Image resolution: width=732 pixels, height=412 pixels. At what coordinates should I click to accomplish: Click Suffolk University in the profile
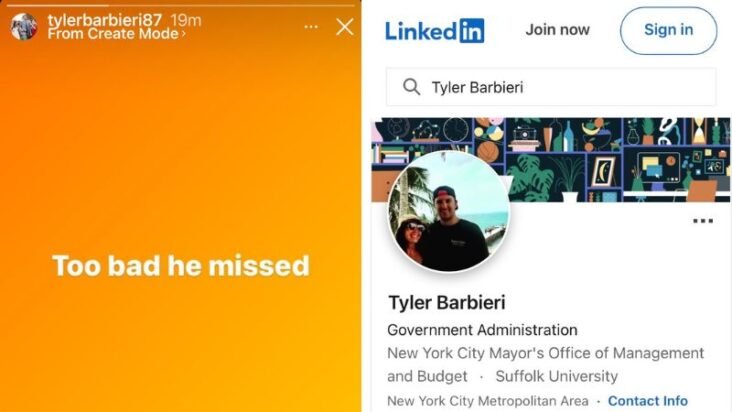(x=556, y=376)
